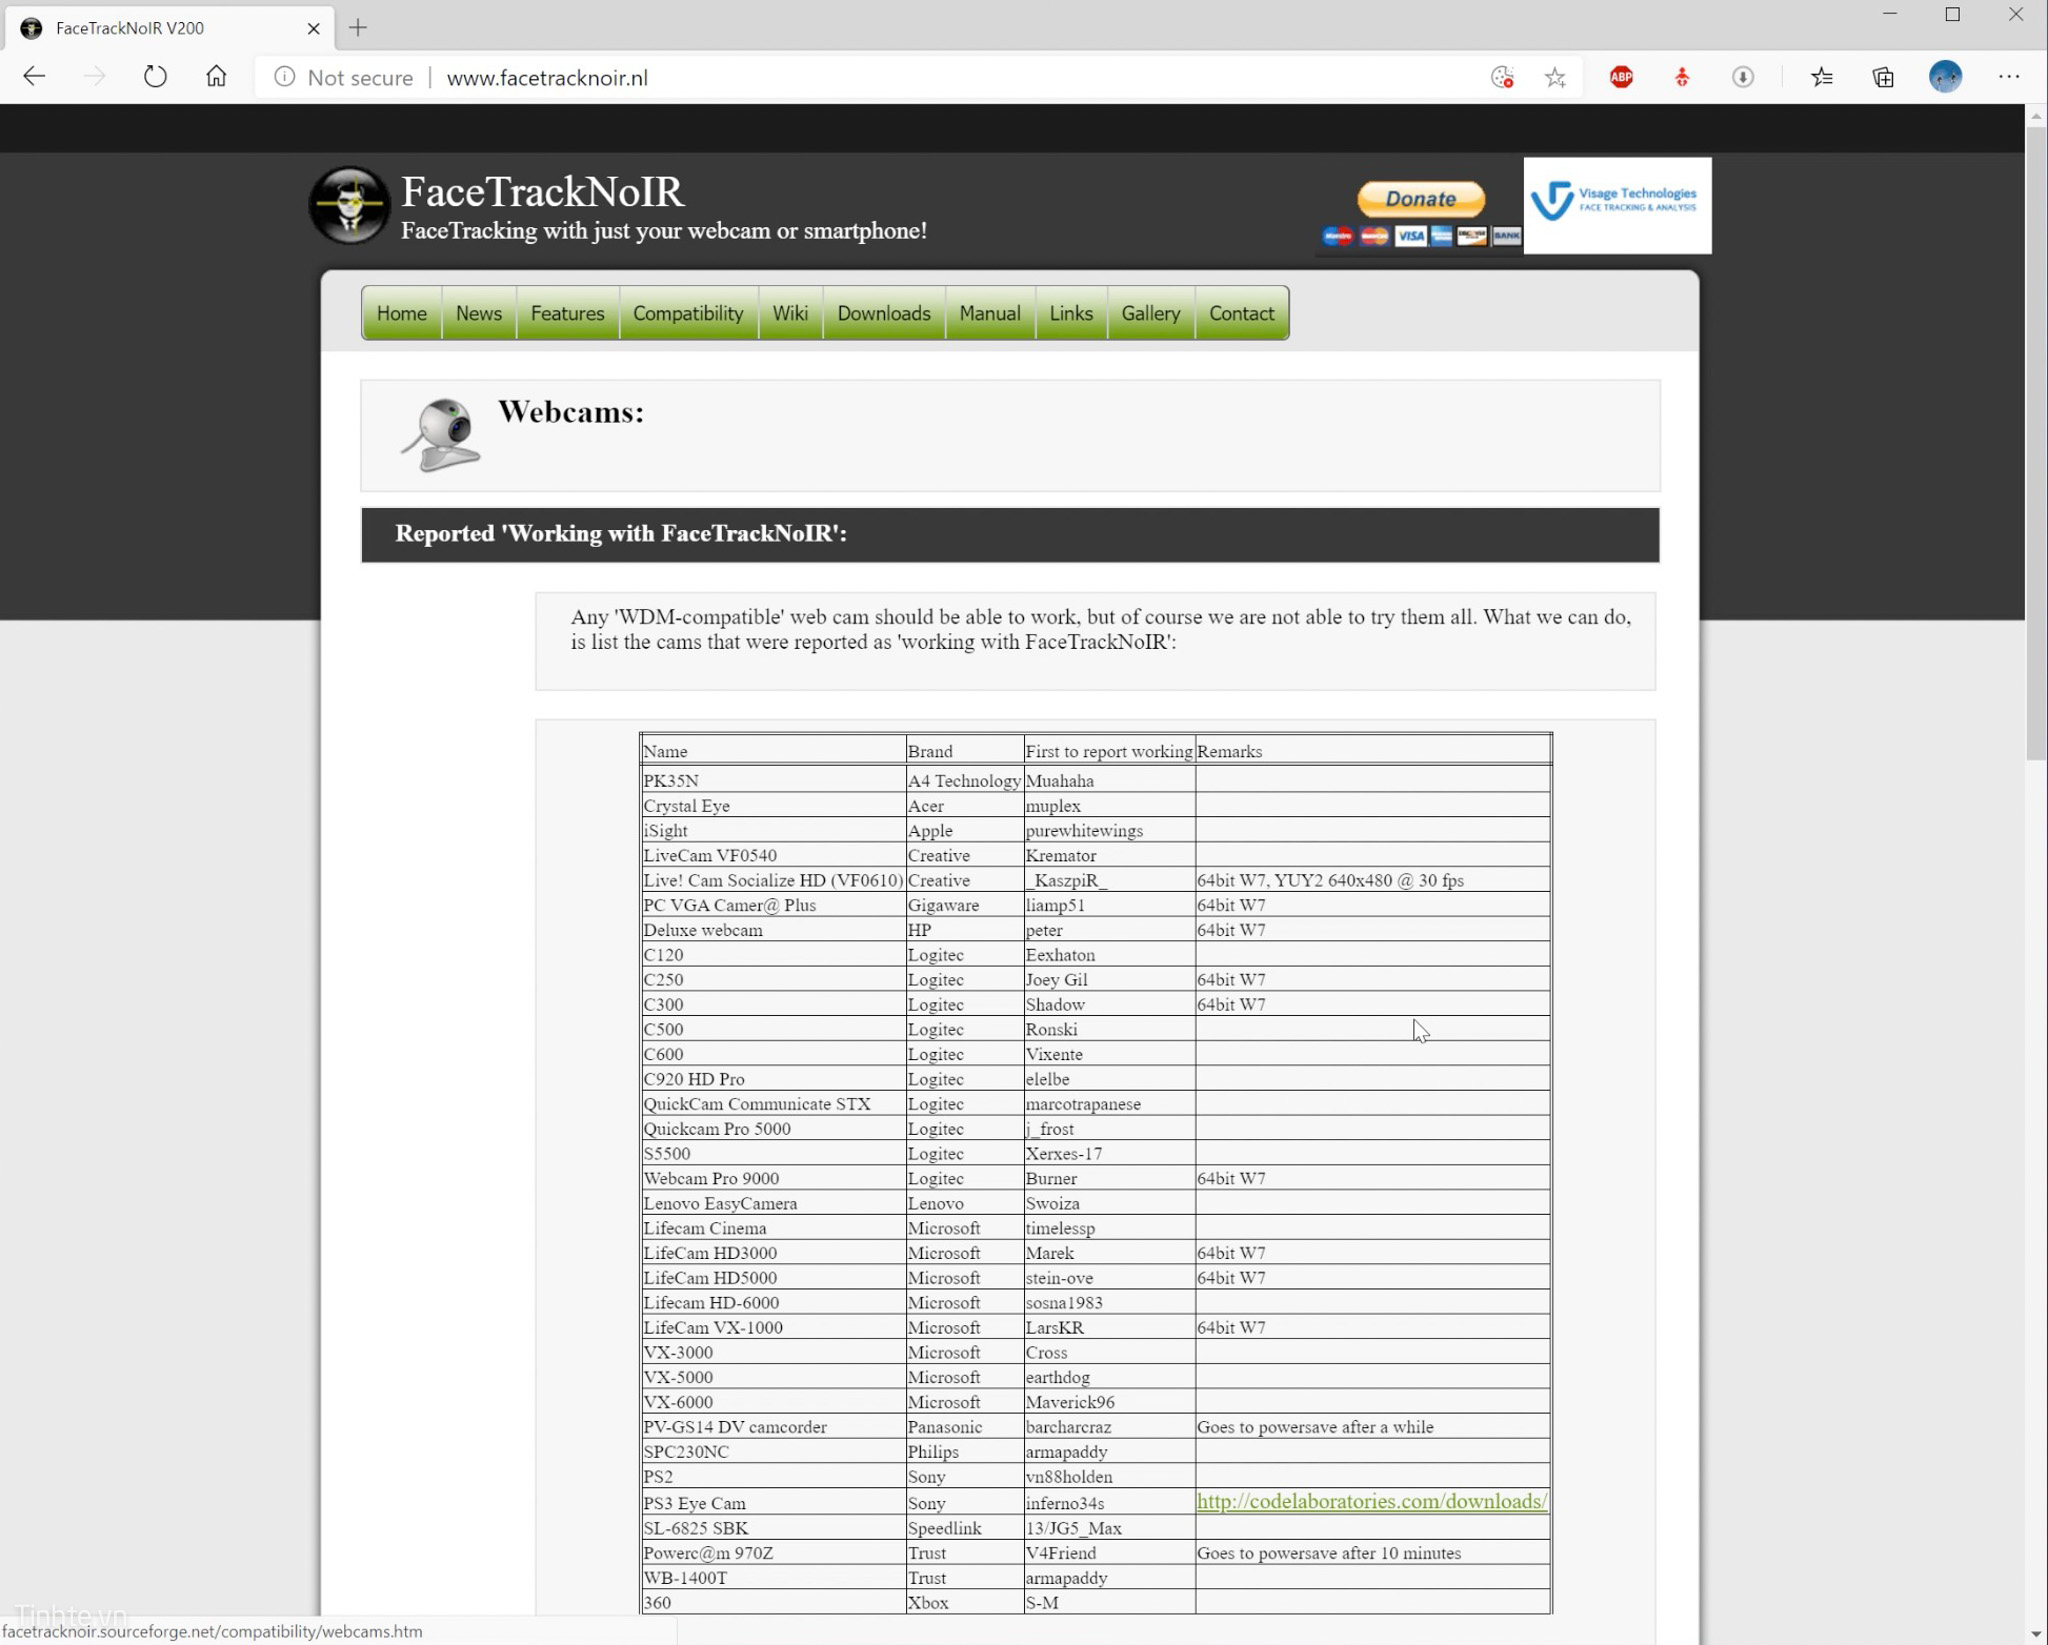Screen dimensions: 2048x1645
Task: Click the webcam illustration icon
Action: click(x=441, y=435)
